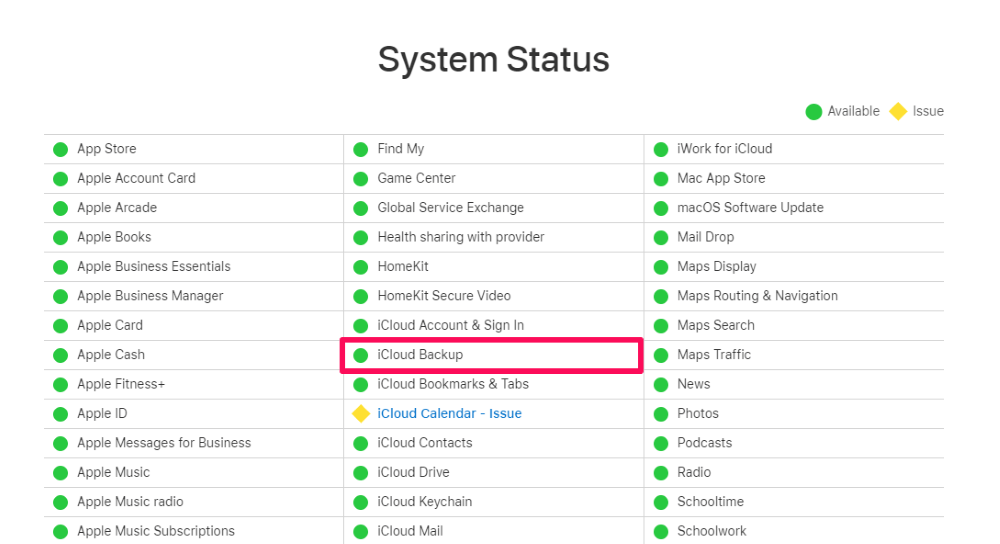This screenshot has width=1000, height=544.
Task: Click the yellow diamond beside iCloud Calendar
Action: click(361, 413)
